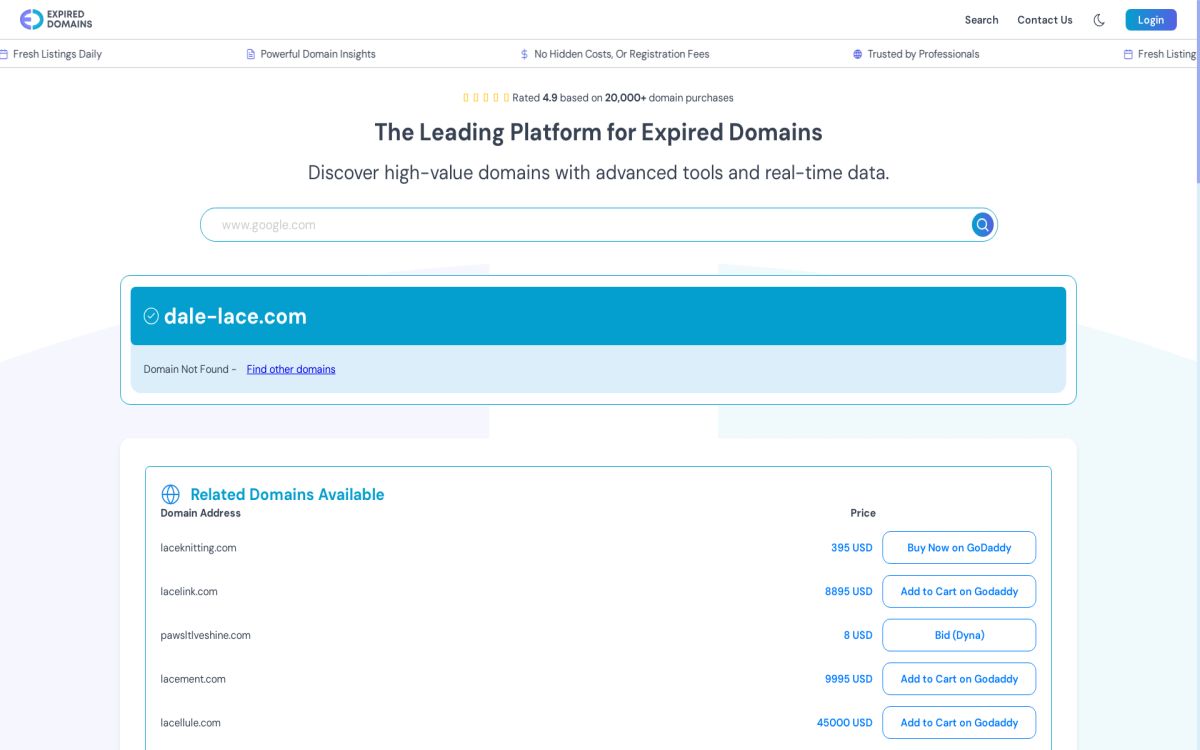Open the Contact Us page
Screen dimensions: 1200x750
pyautogui.click(x=1044, y=19)
